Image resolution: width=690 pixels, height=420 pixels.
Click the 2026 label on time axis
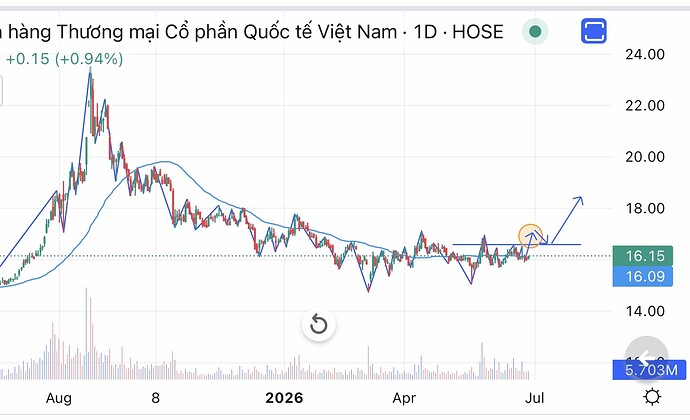[x=284, y=398]
